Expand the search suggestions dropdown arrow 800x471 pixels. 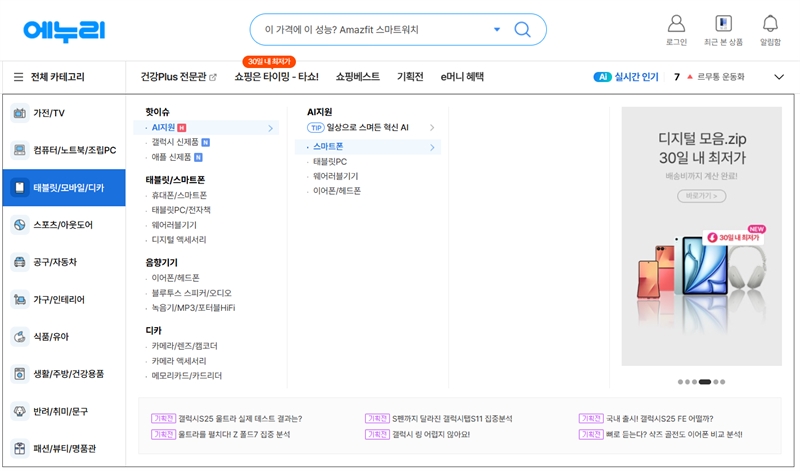pyautogui.click(x=497, y=30)
